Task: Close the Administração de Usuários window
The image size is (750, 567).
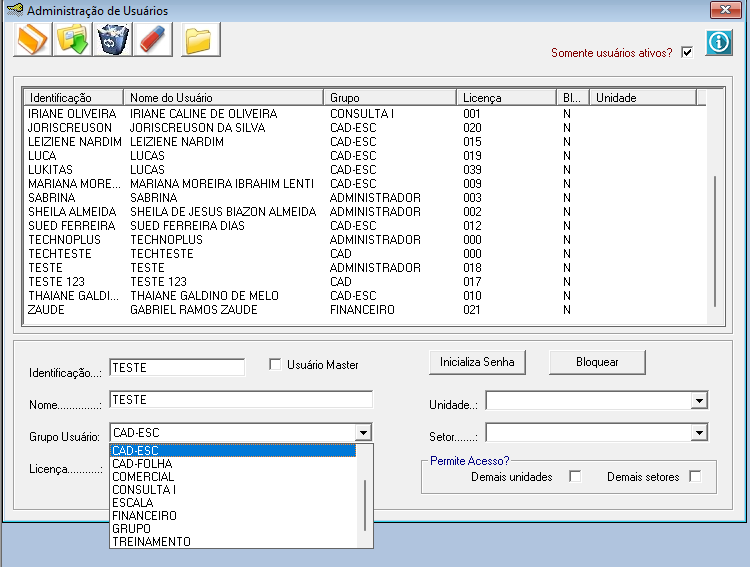Action: 725,10
